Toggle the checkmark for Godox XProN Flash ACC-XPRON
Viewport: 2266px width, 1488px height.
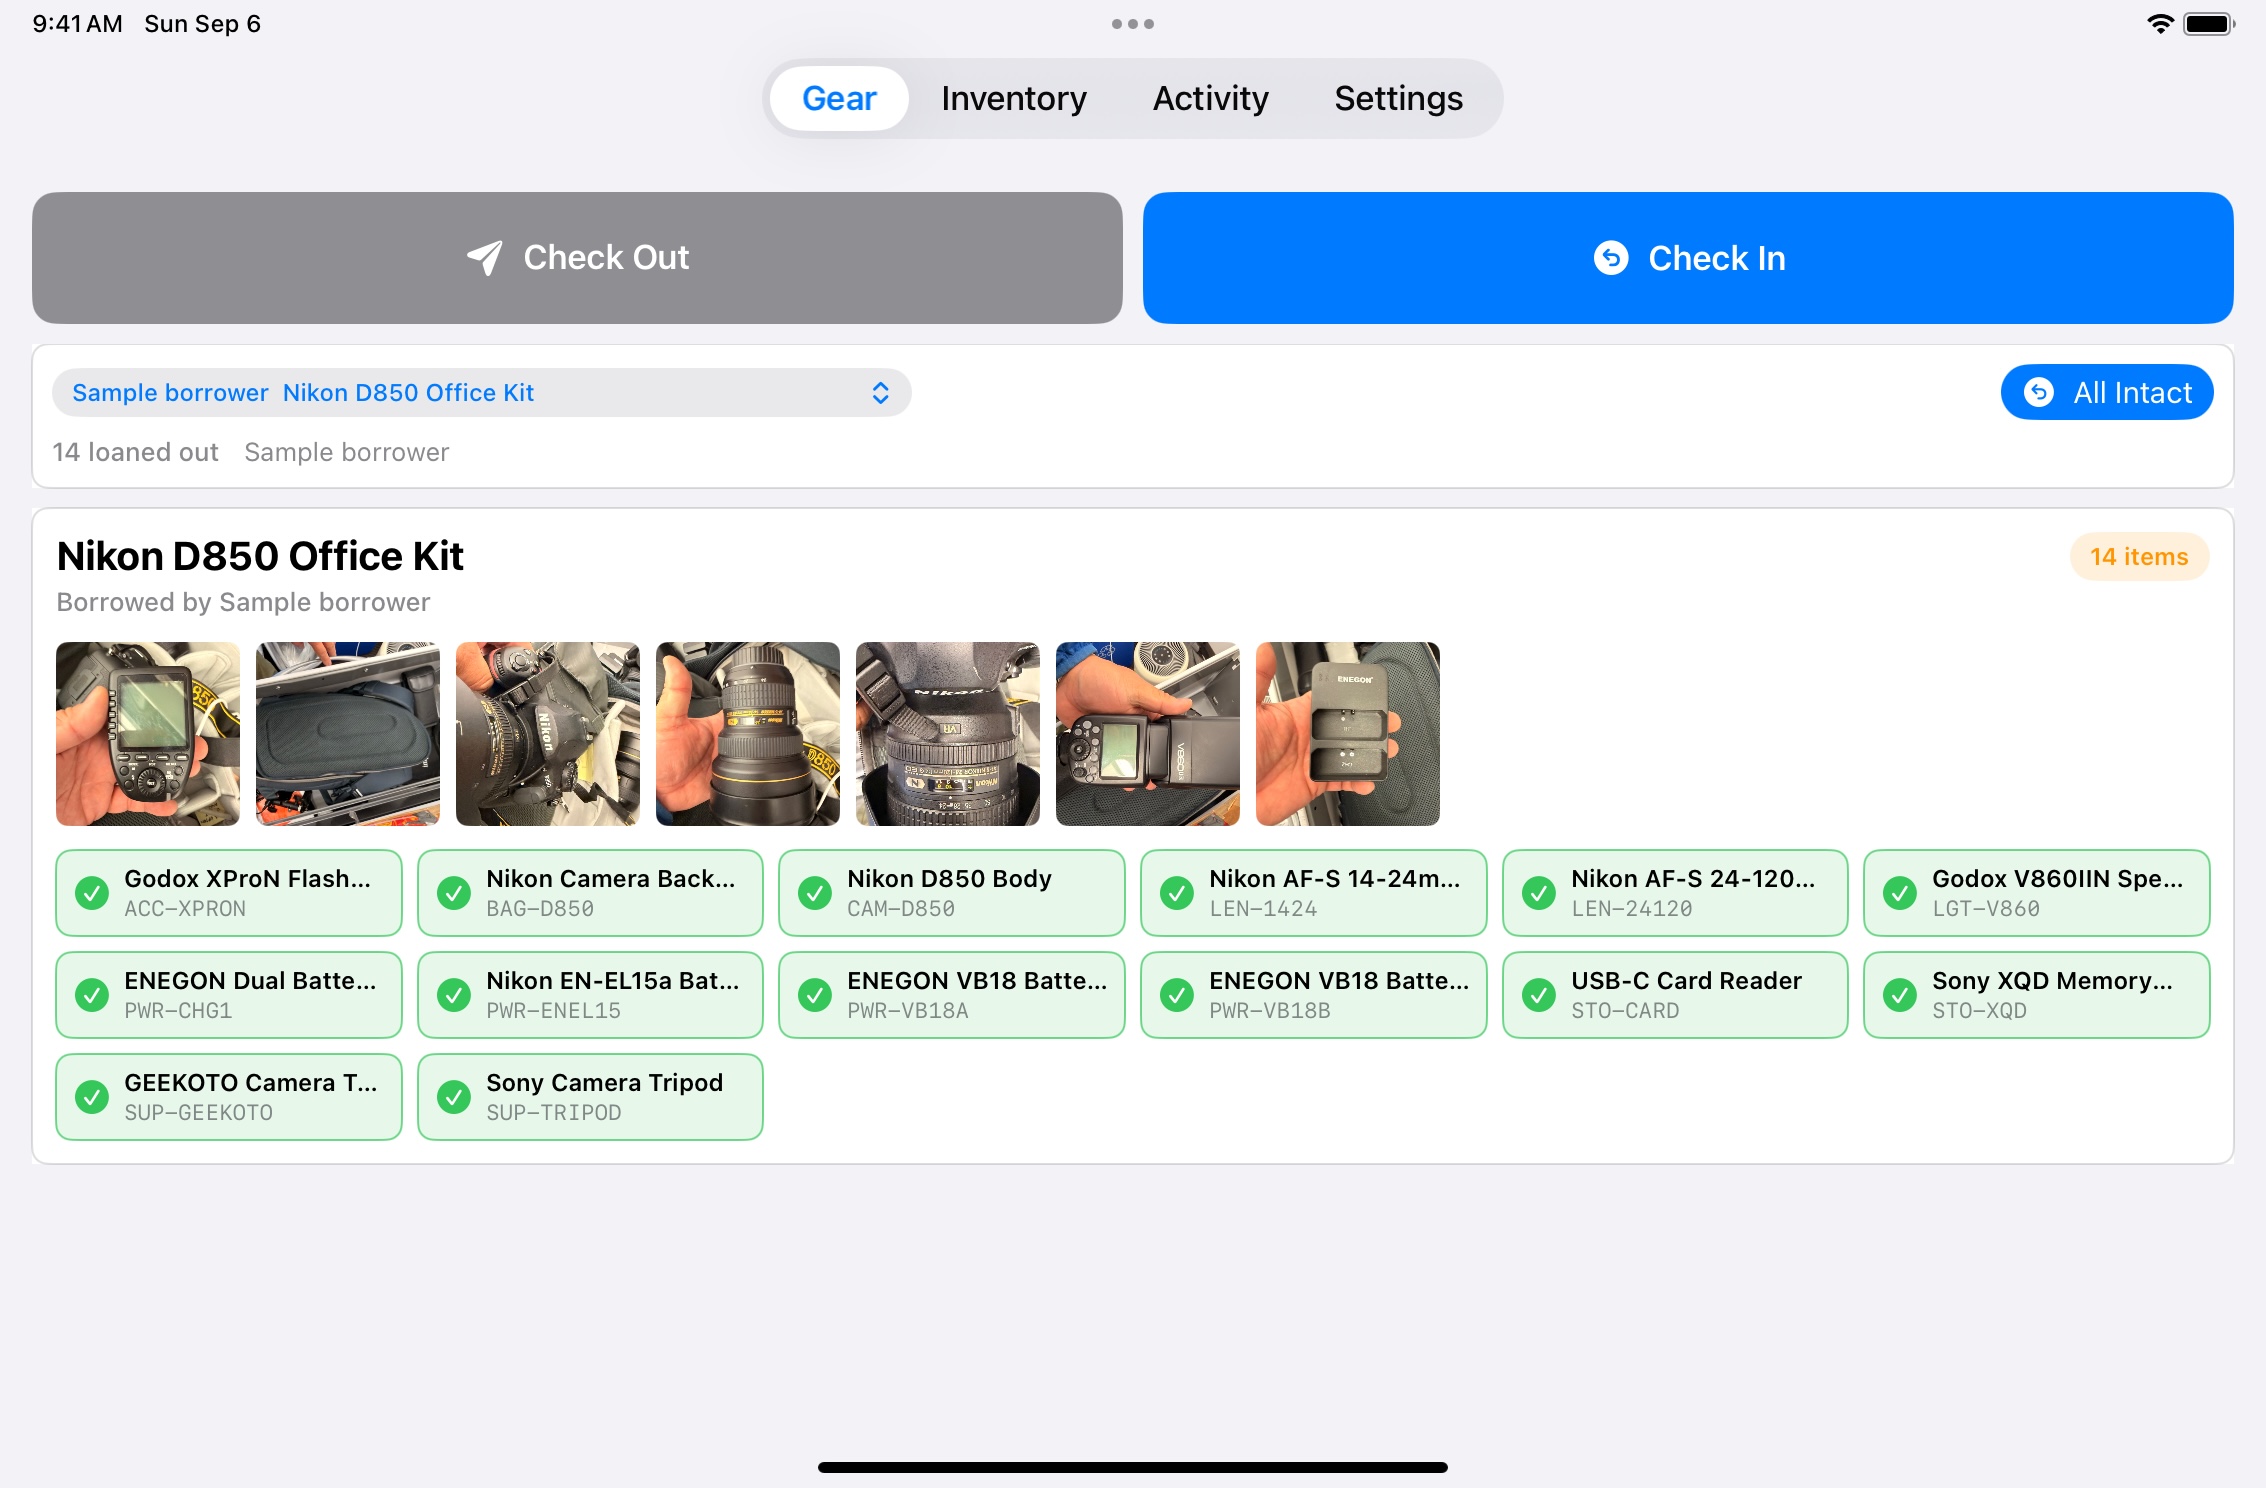tap(92, 893)
